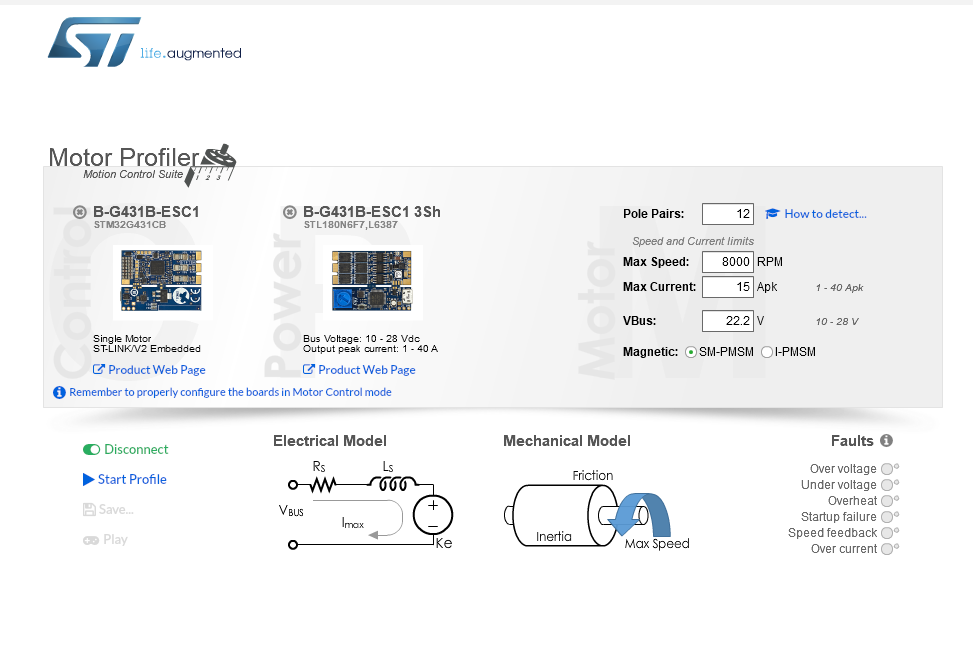The height and width of the screenshot is (649, 973).
Task: Open the How to detect... help link
Action: pos(825,214)
